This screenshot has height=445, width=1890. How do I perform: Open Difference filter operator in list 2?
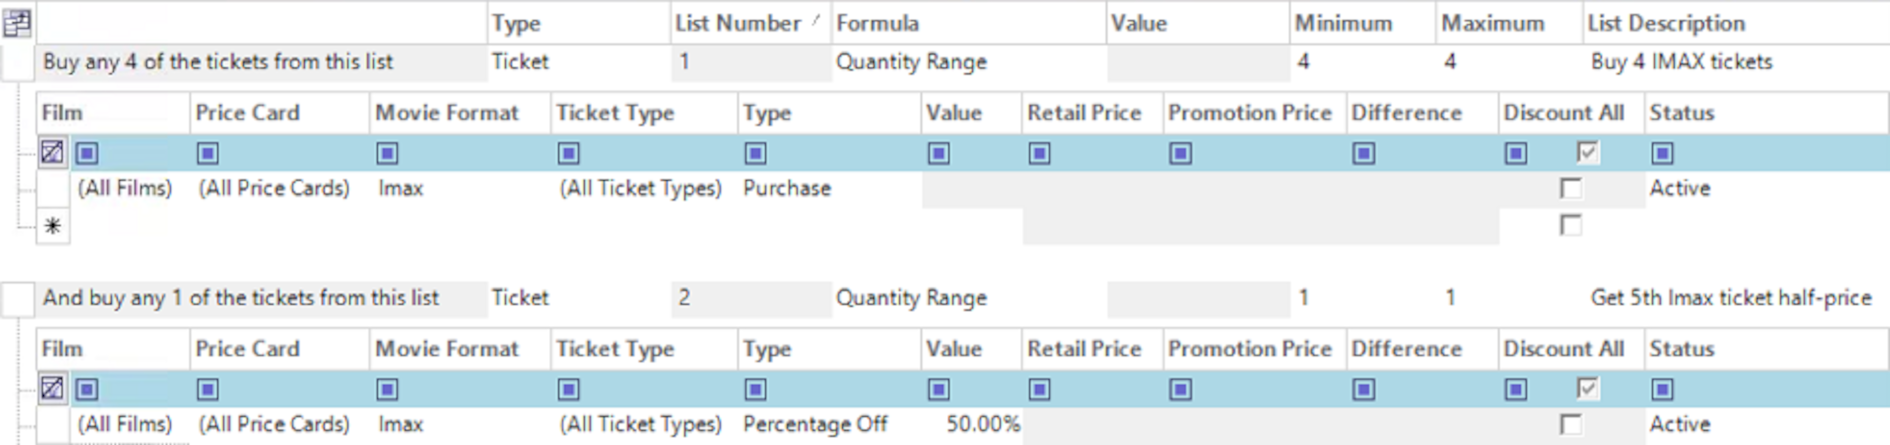pos(1363,389)
